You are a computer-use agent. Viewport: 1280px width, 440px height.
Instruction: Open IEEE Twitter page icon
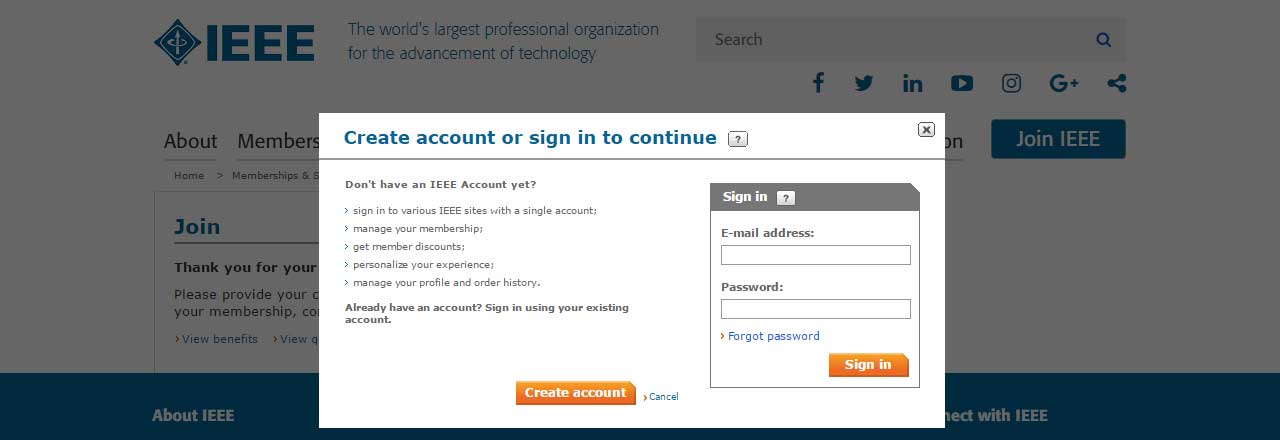click(x=864, y=83)
